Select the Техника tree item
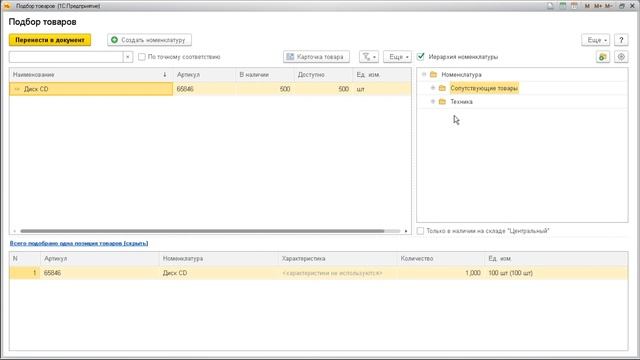The height and width of the screenshot is (360, 640). (461, 102)
